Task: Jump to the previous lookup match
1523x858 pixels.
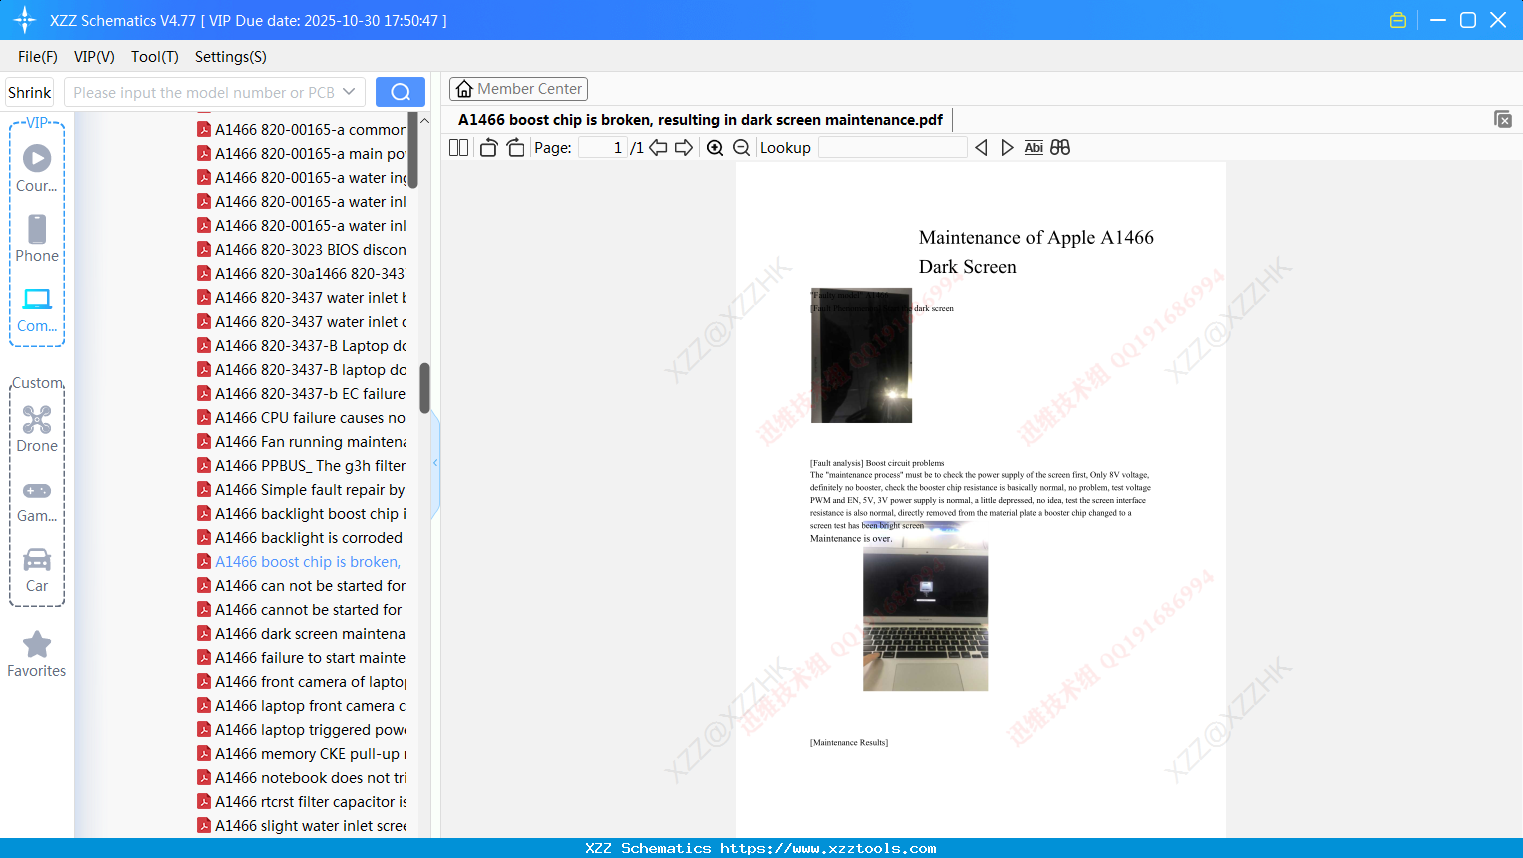Action: (981, 148)
